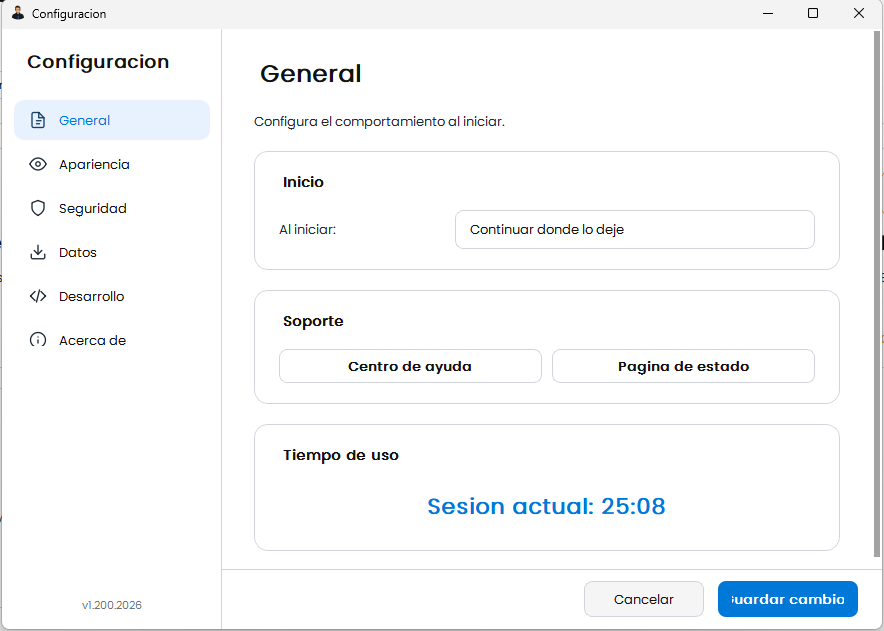Image resolution: width=884 pixels, height=631 pixels.
Task: Open the Pagina de estado
Action: pos(683,366)
